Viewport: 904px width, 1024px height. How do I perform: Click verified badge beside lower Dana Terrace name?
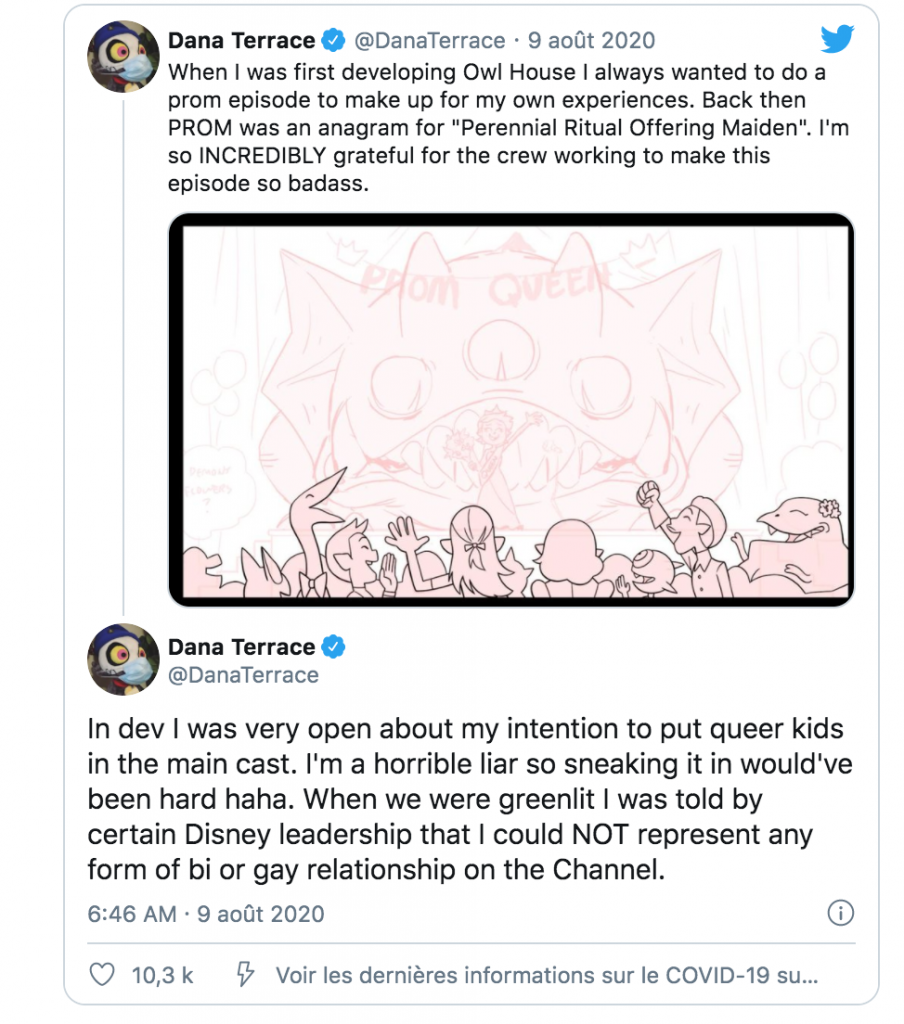point(333,647)
